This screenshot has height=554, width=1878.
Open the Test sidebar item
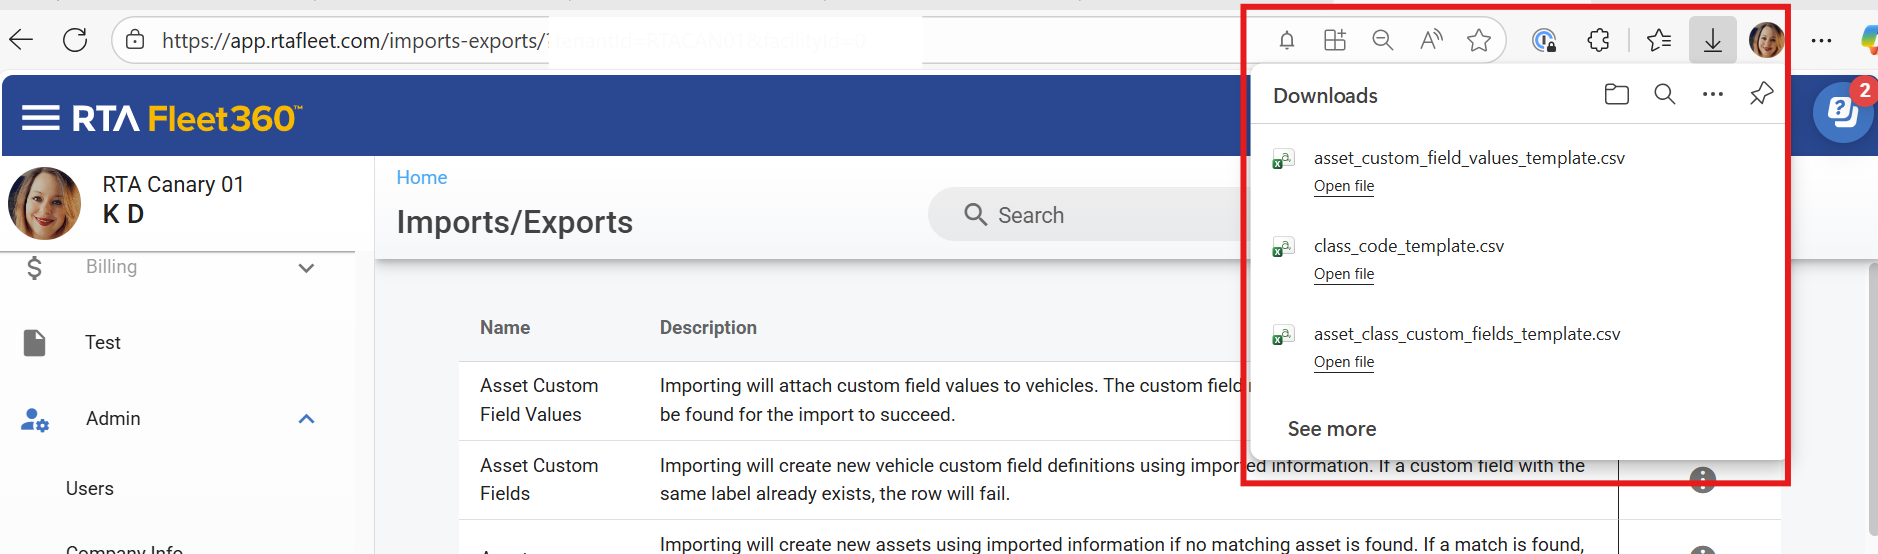click(x=103, y=343)
